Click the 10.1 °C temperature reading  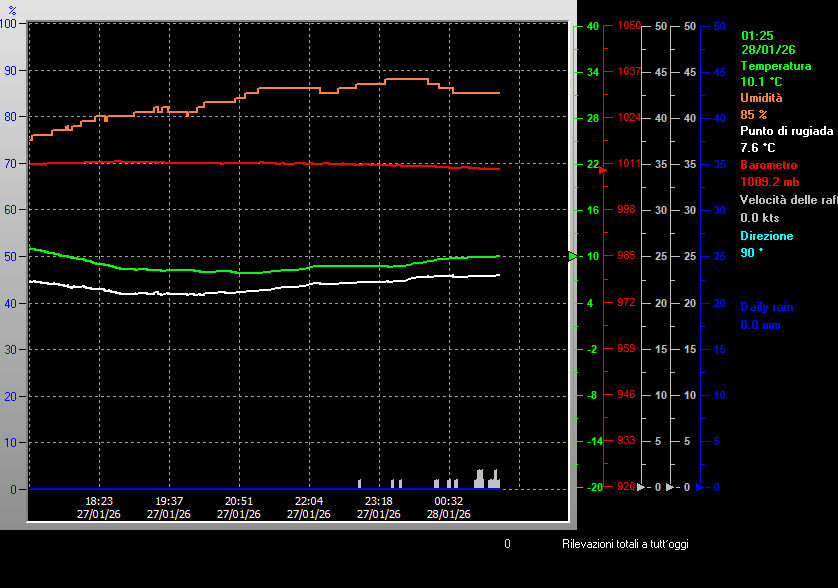pyautogui.click(x=761, y=82)
